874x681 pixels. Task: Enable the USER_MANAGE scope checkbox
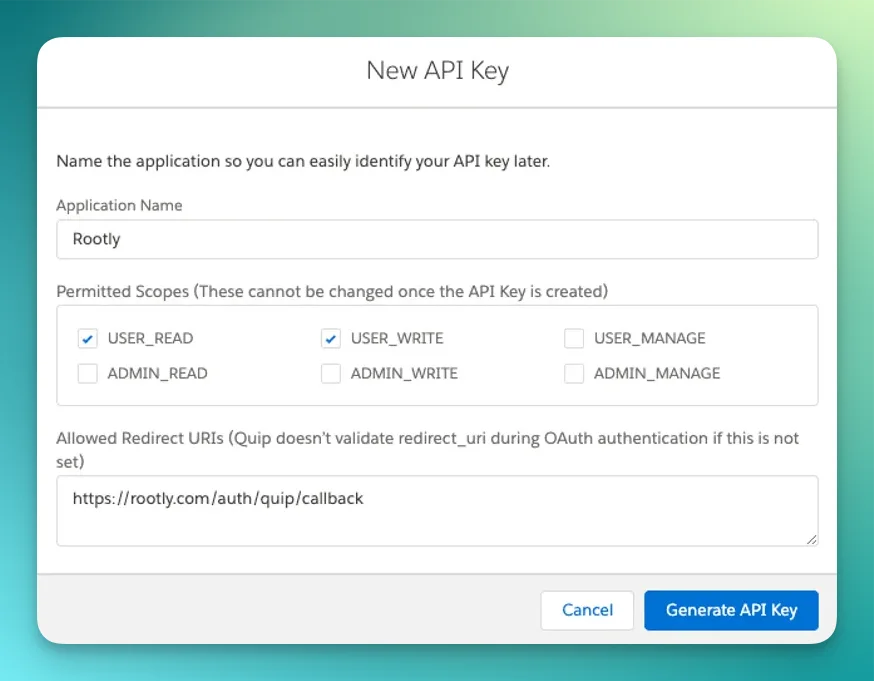coord(574,338)
